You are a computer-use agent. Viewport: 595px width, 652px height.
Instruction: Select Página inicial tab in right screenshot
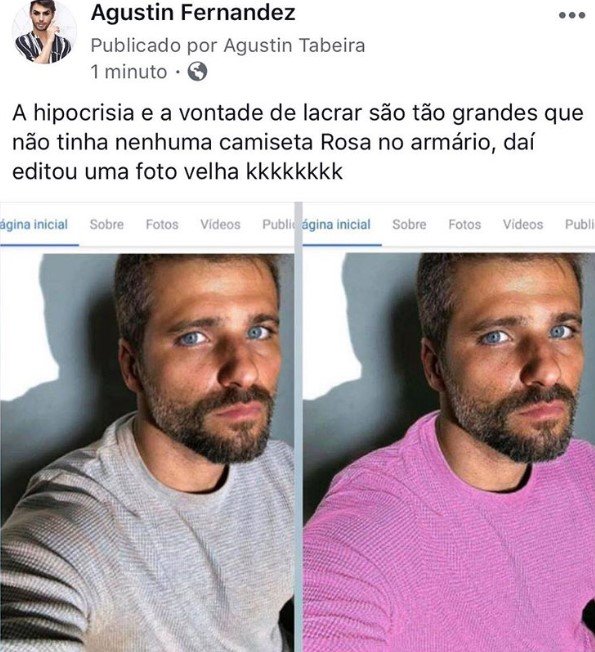coord(336,225)
